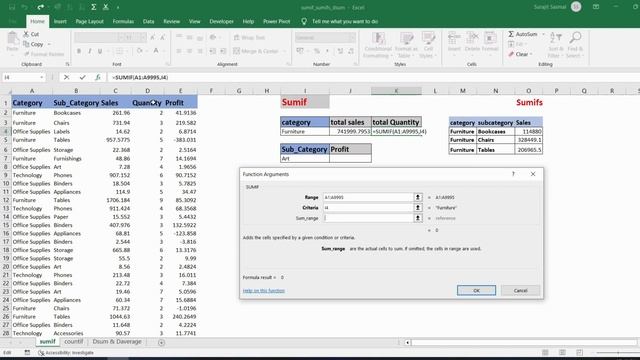
Task: Click the AutoSum button in Editing group
Action: pos(523,34)
